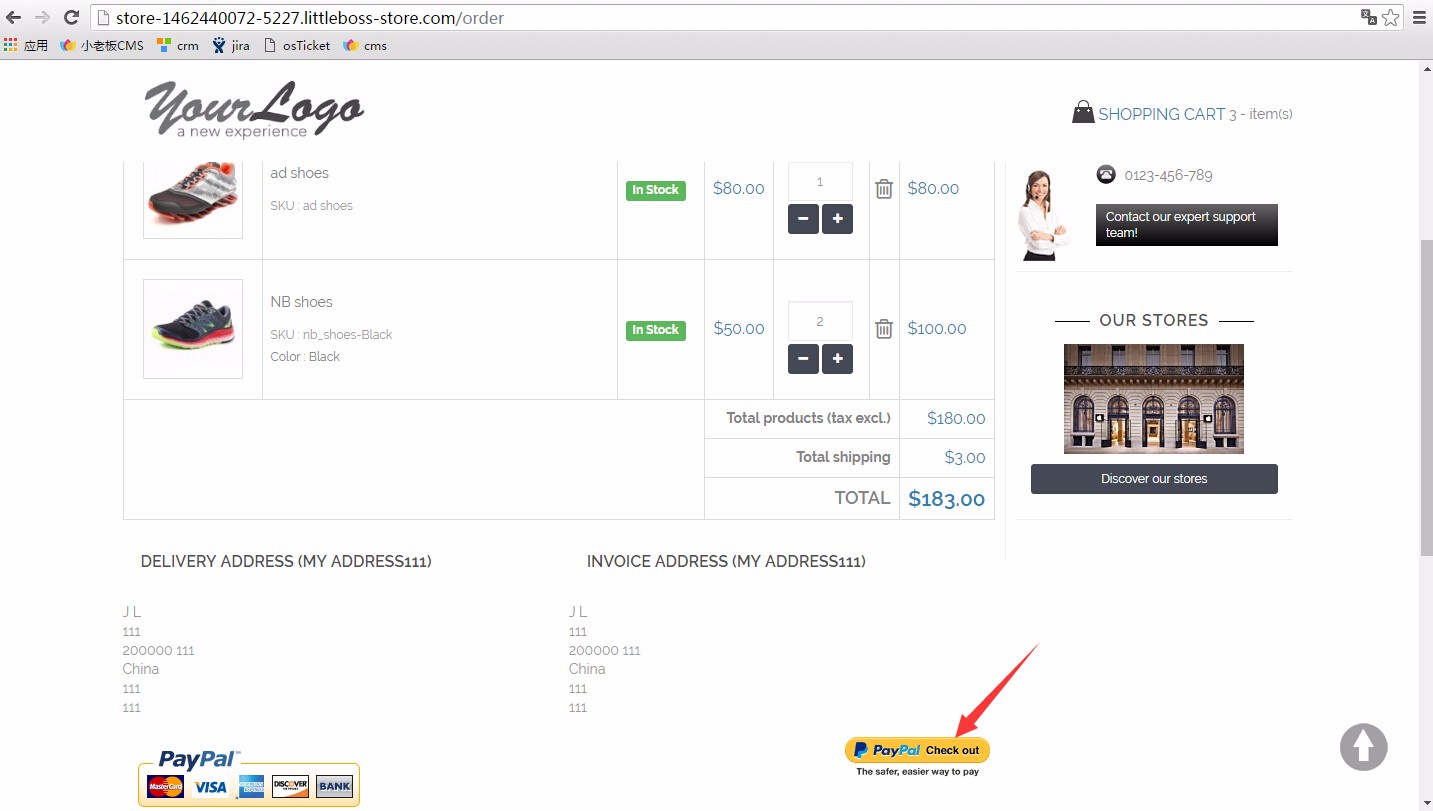Click the browser forward arrow

[42, 17]
